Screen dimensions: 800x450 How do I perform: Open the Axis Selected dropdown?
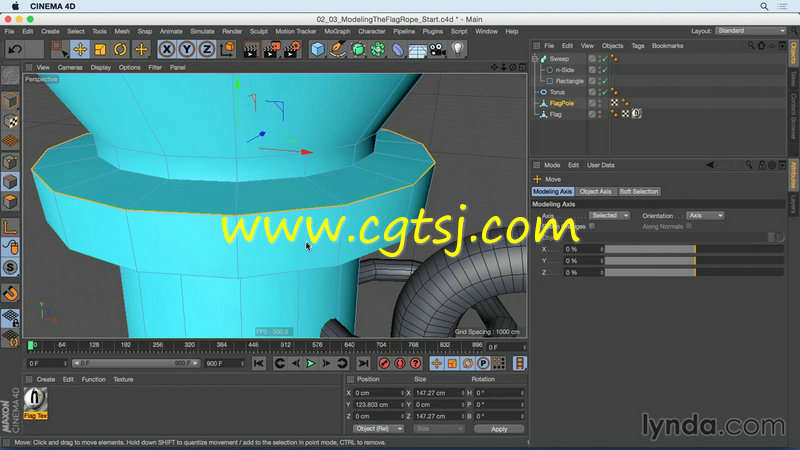tap(609, 216)
